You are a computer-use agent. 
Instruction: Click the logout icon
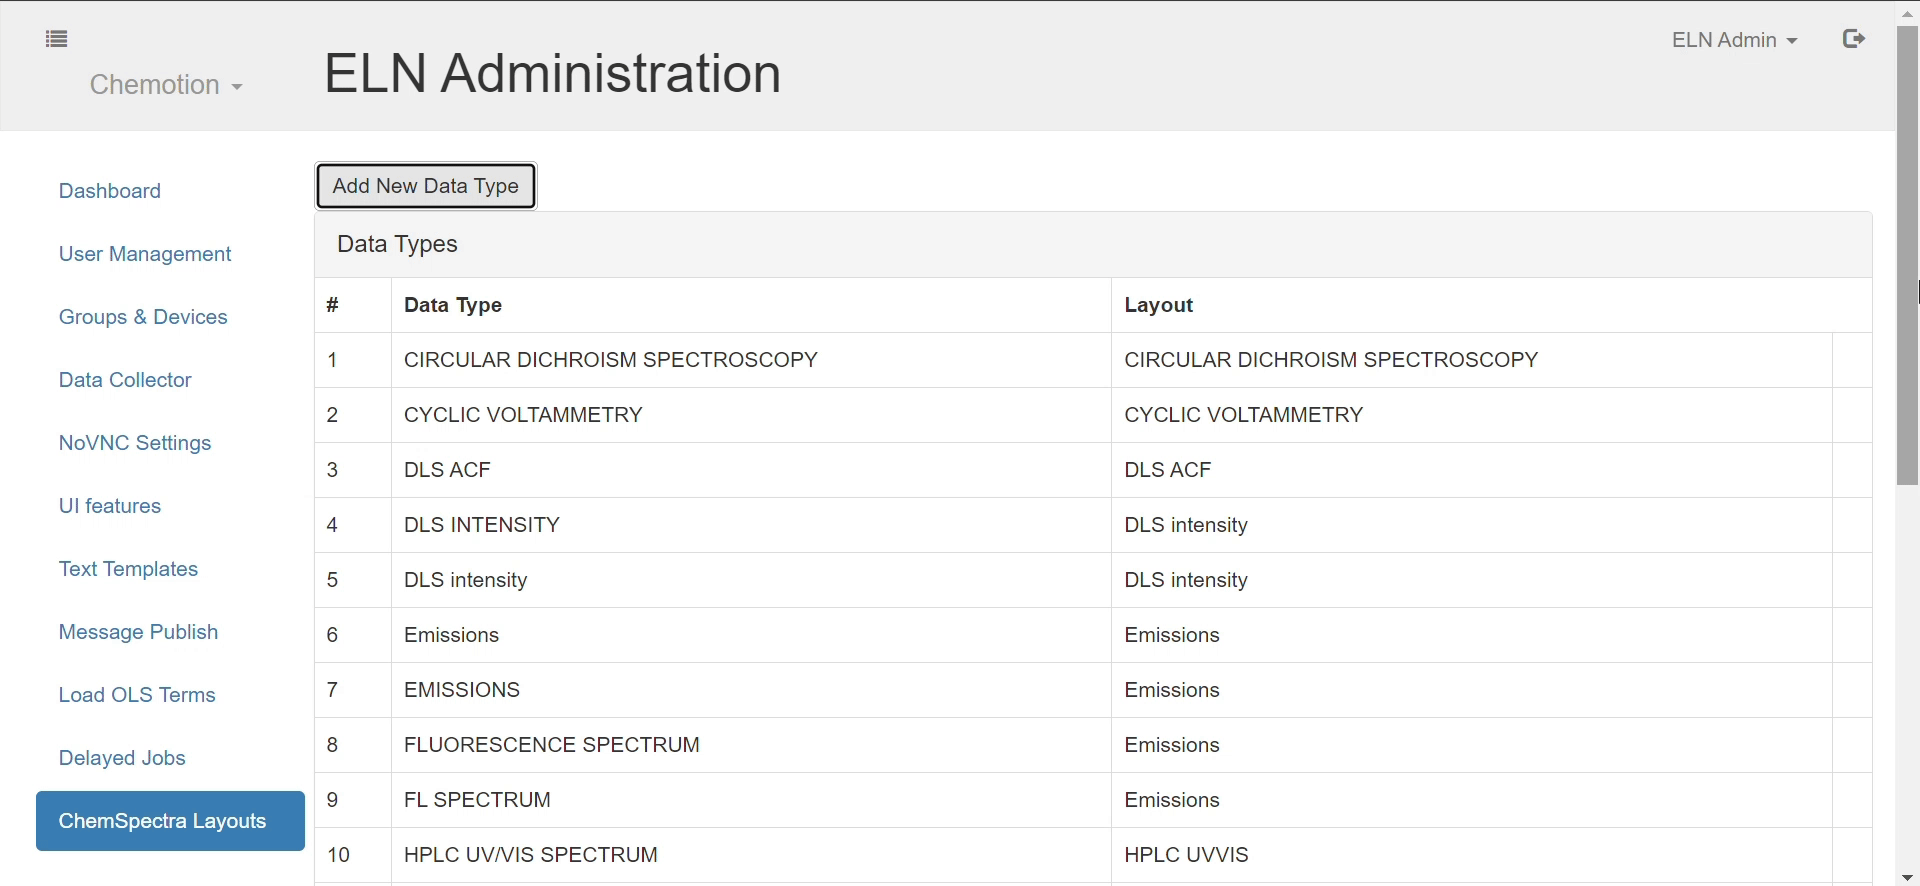click(x=1854, y=39)
